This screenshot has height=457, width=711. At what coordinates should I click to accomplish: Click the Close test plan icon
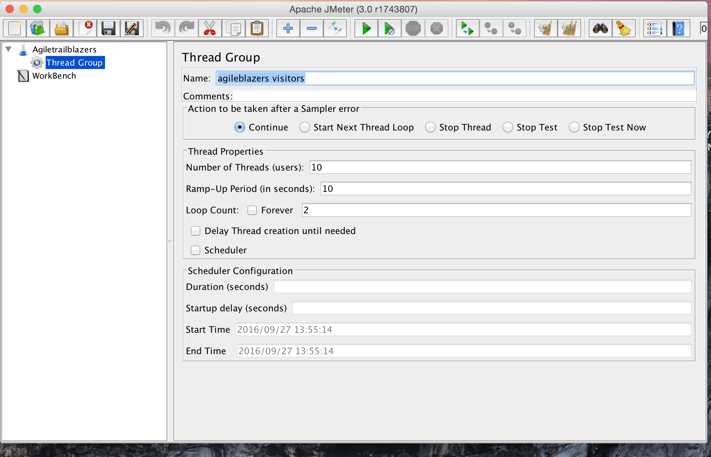pos(85,28)
